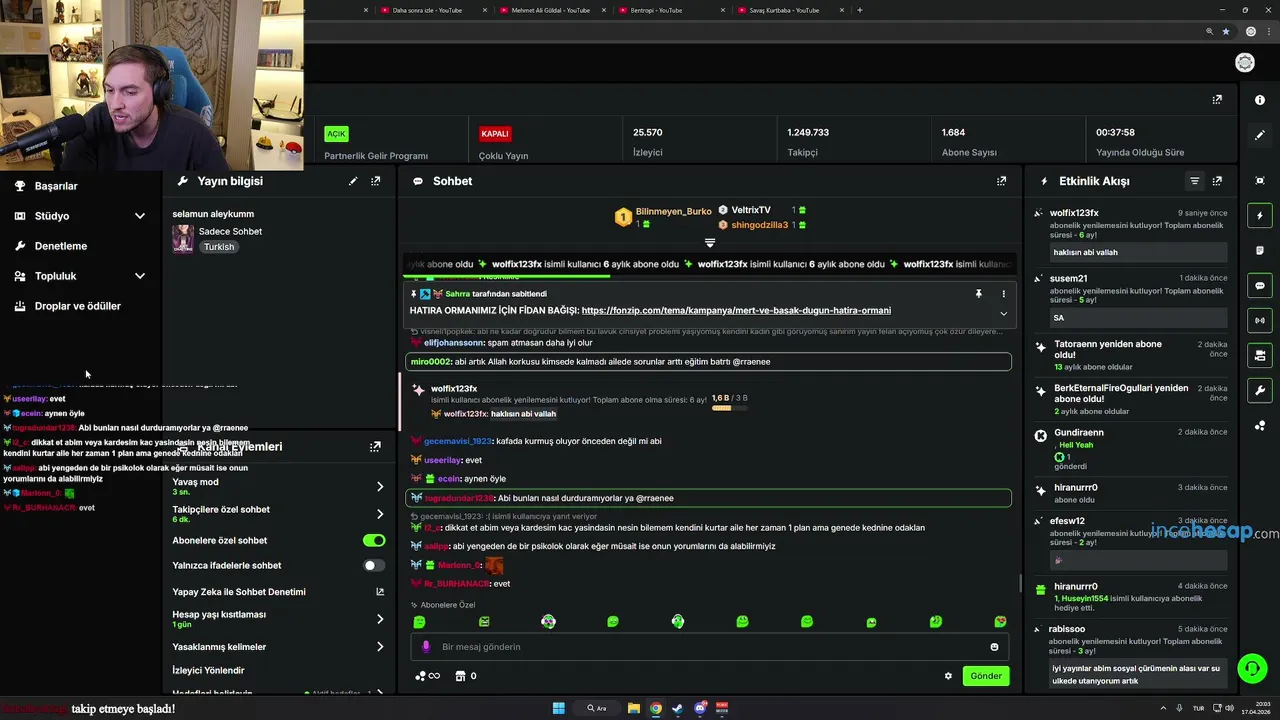Toggle the camera panel icon in right sidebar
This screenshot has height=720, width=1280.
pos(1260,355)
